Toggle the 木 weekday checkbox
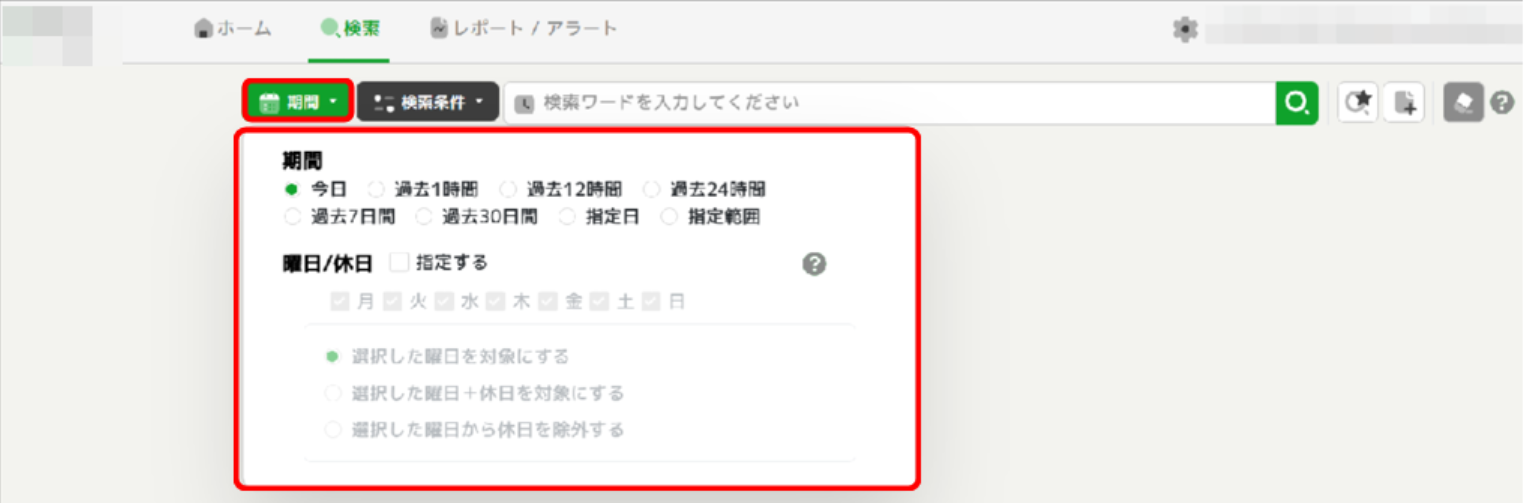This screenshot has width=1524, height=503. pos(496,301)
